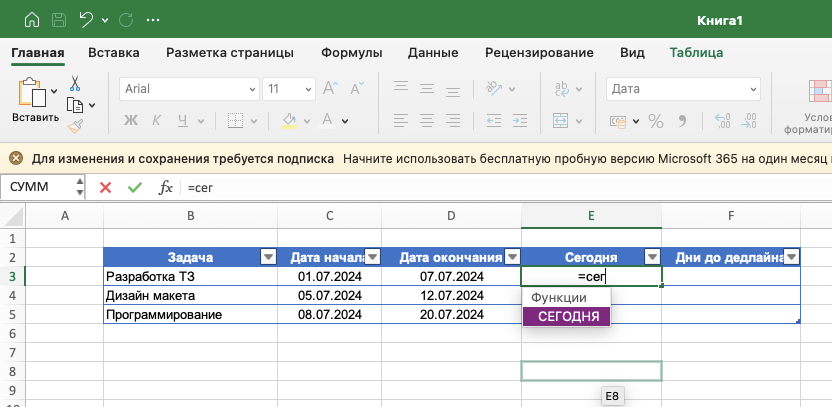Close the subscription required notification bar
The width and height of the screenshot is (832, 407).
16,159
